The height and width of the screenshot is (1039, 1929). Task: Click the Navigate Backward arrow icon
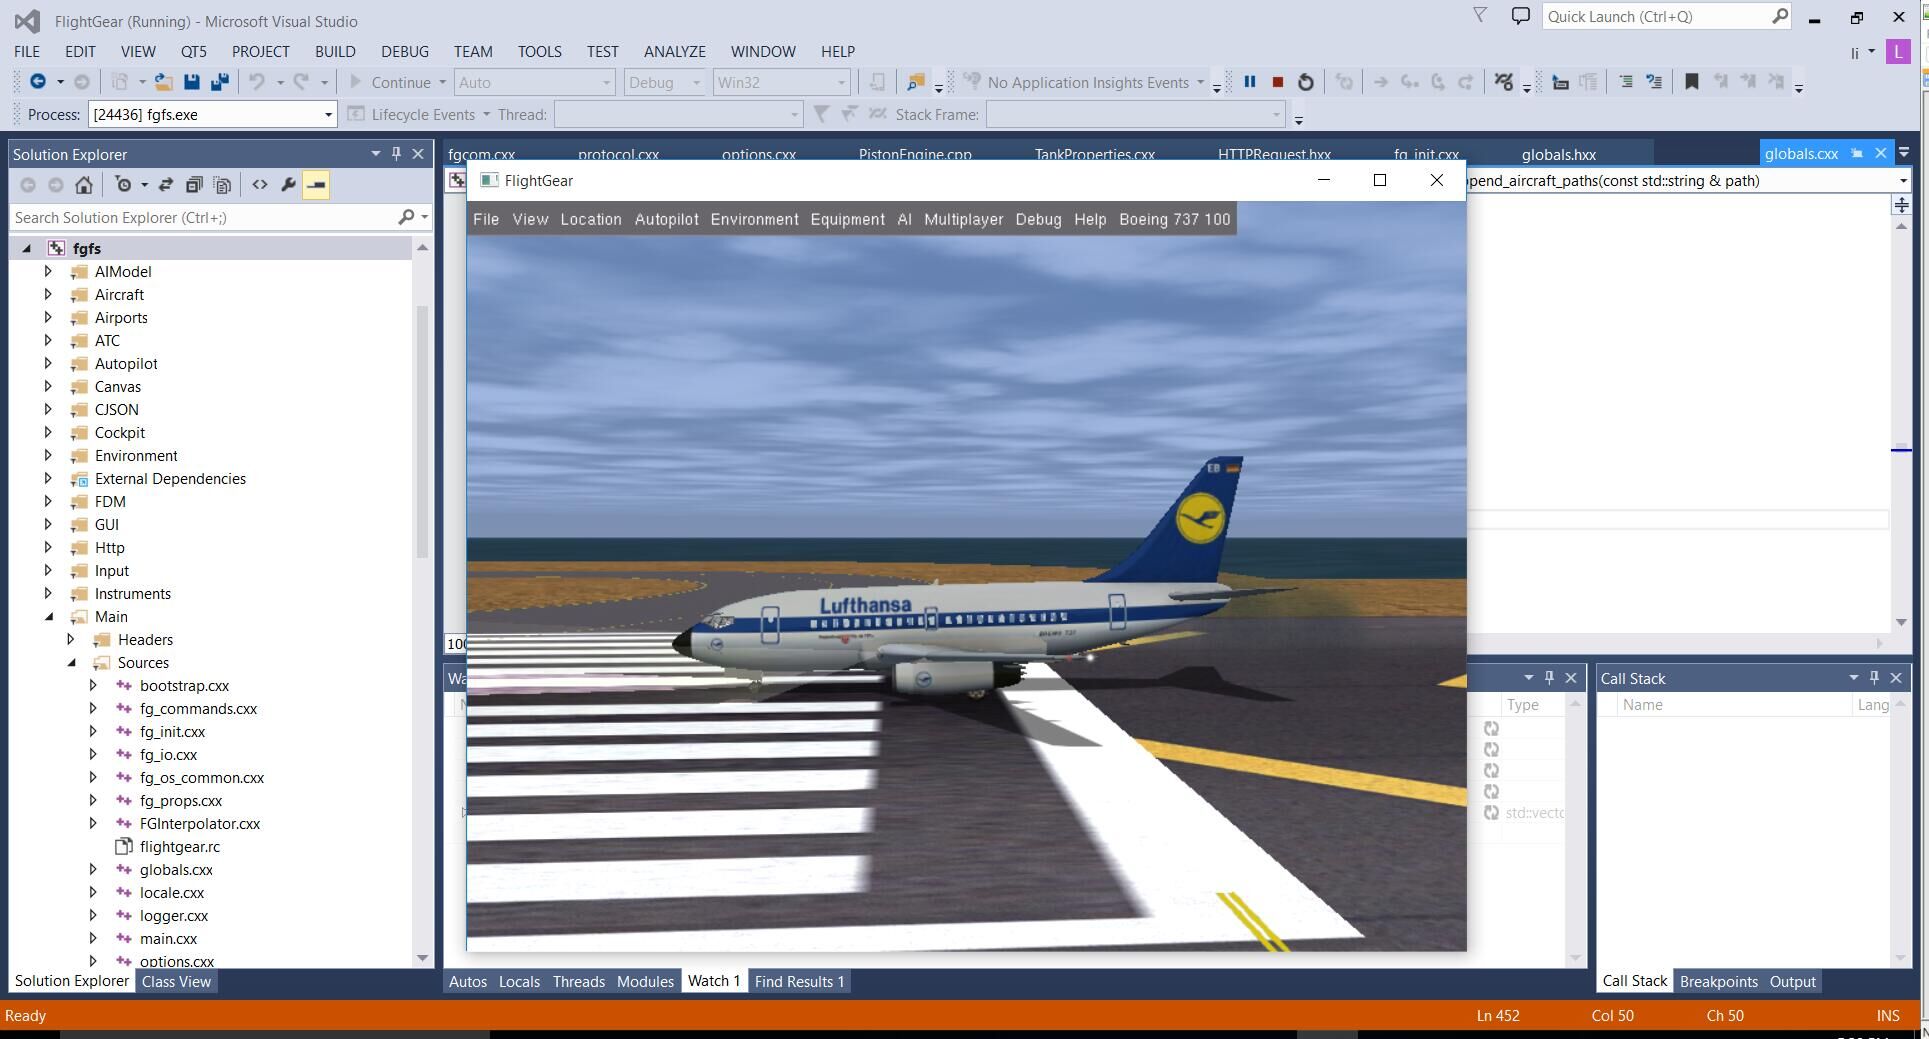click(x=37, y=82)
